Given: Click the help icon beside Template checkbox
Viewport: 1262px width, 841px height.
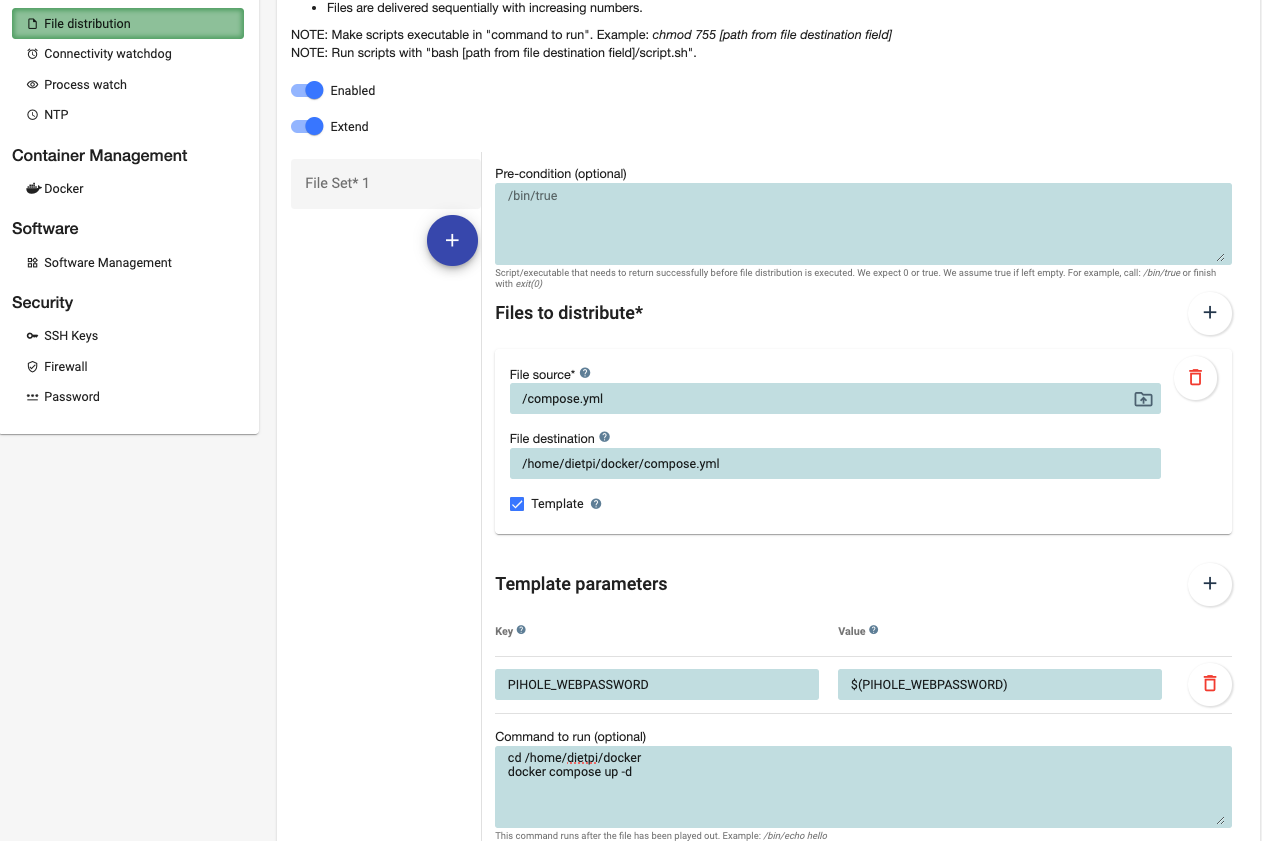Looking at the screenshot, I should (596, 504).
